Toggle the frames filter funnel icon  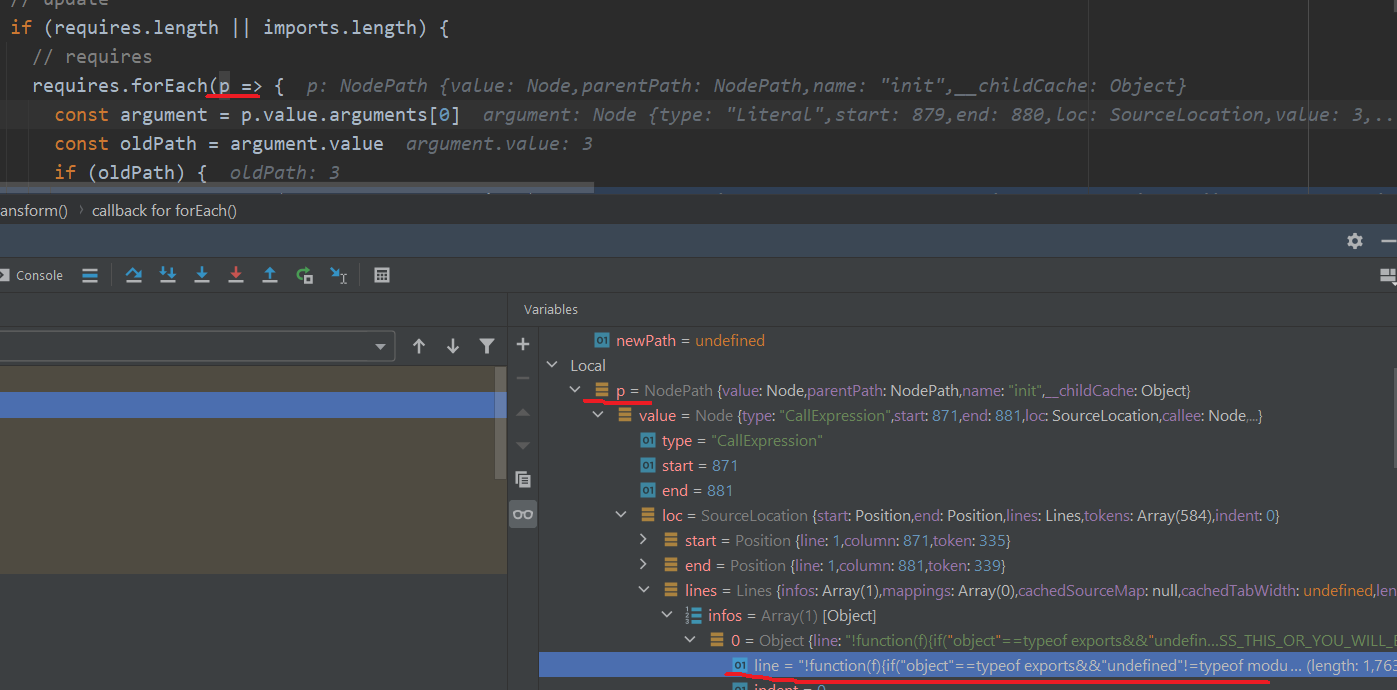(487, 345)
